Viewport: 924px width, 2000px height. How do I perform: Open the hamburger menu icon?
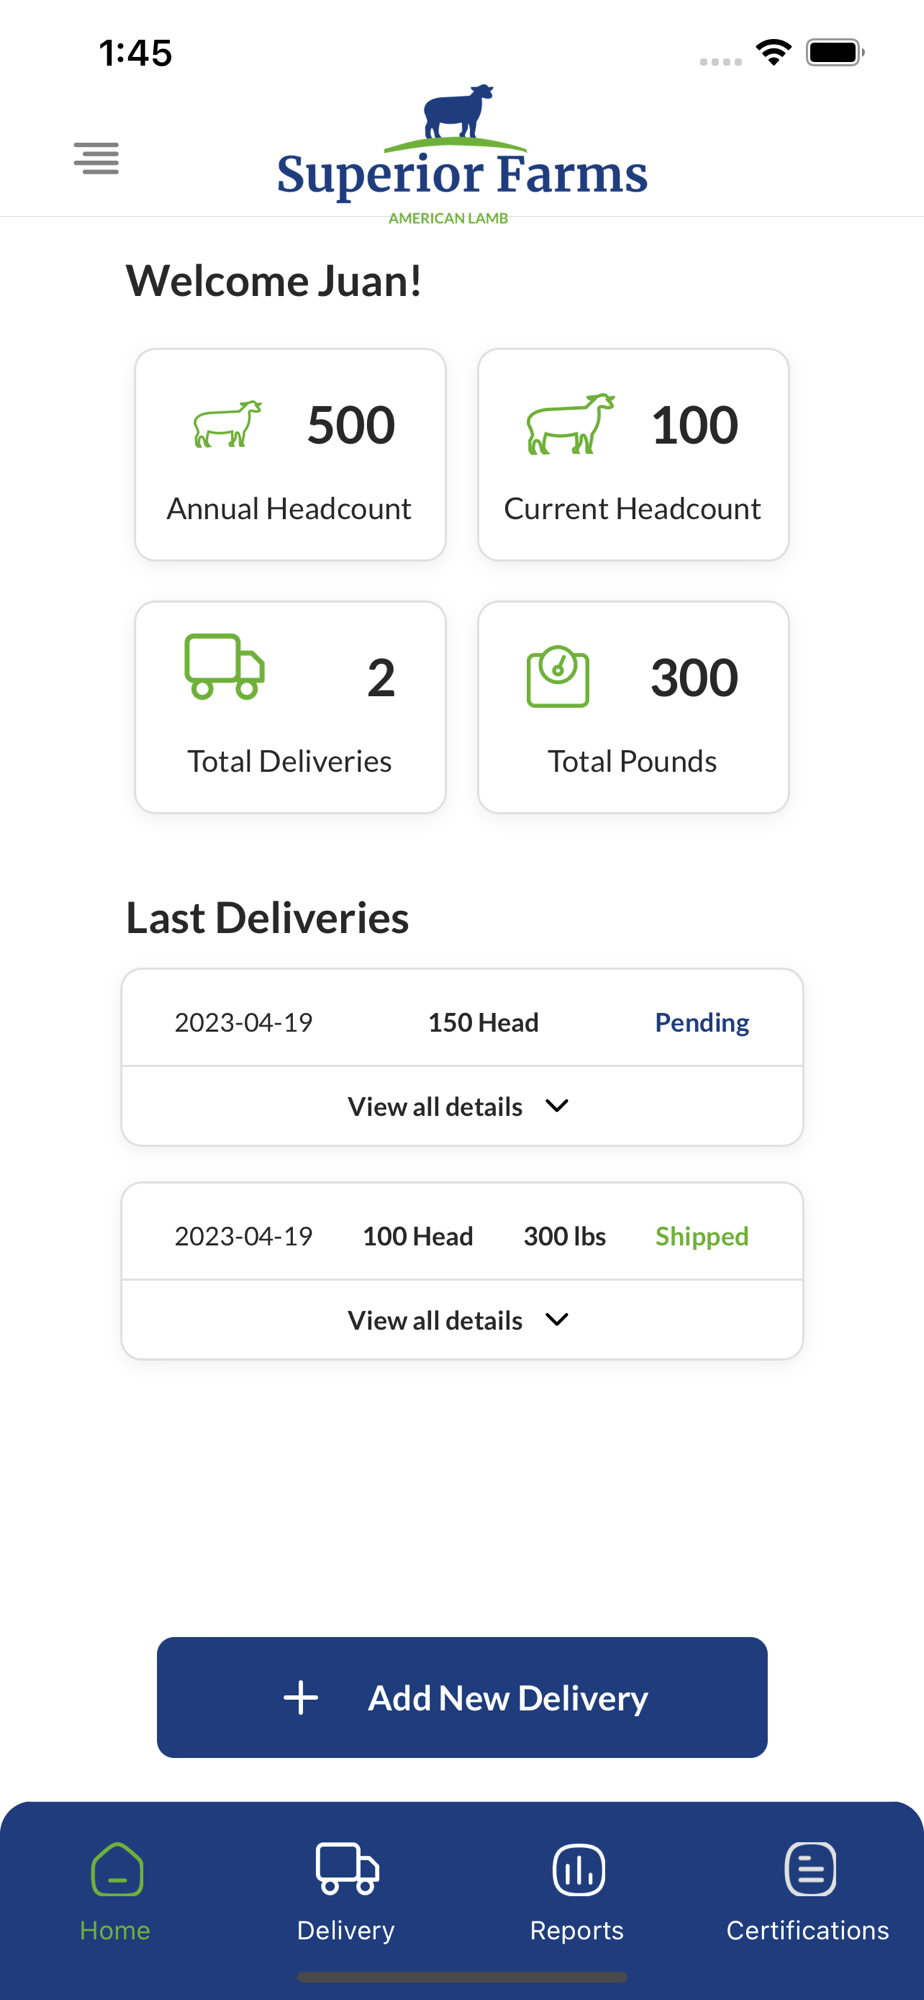point(96,158)
